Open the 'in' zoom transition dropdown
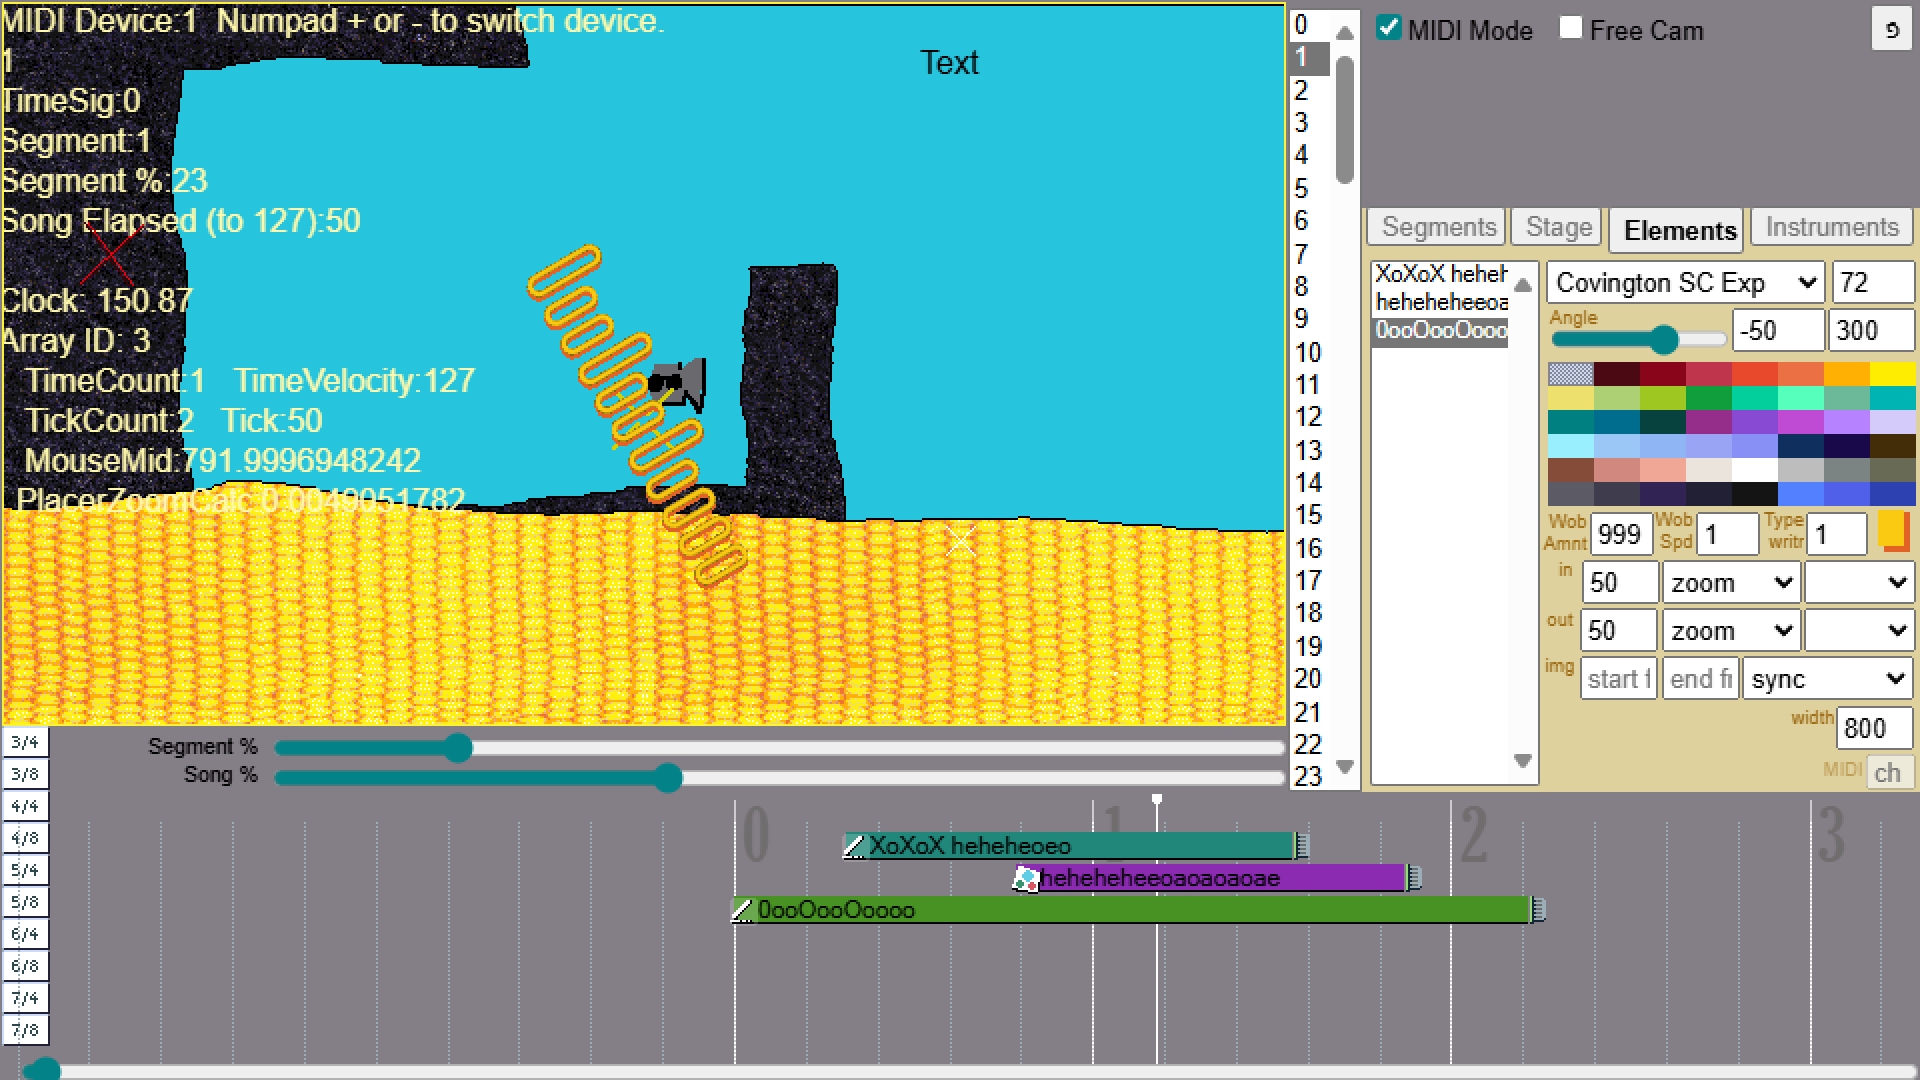 click(x=1731, y=583)
